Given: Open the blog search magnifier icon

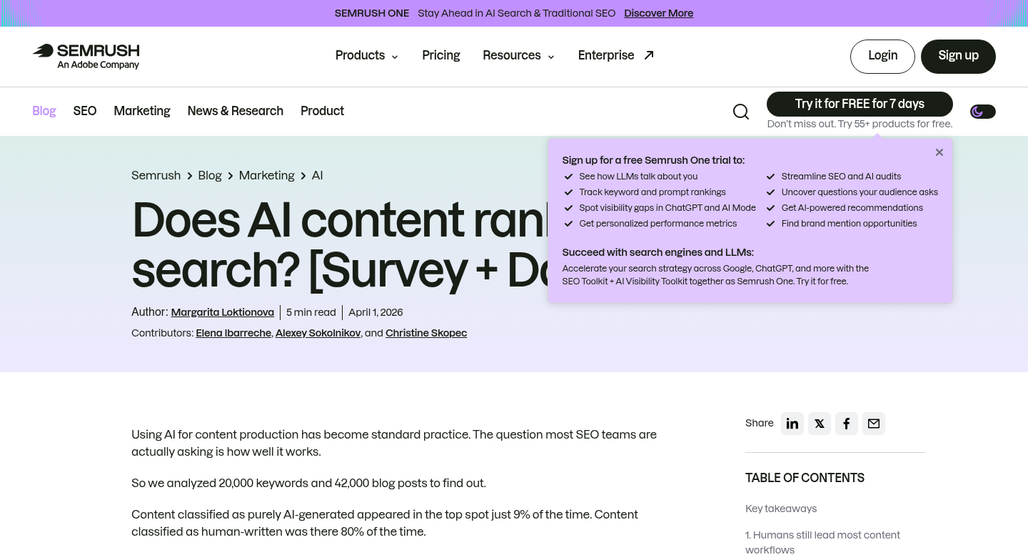Looking at the screenshot, I should tap(741, 111).
